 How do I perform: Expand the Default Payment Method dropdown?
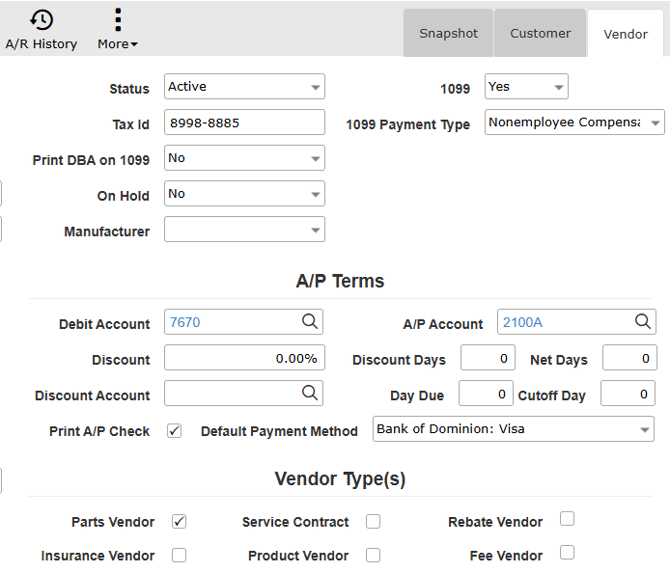[513, 430]
